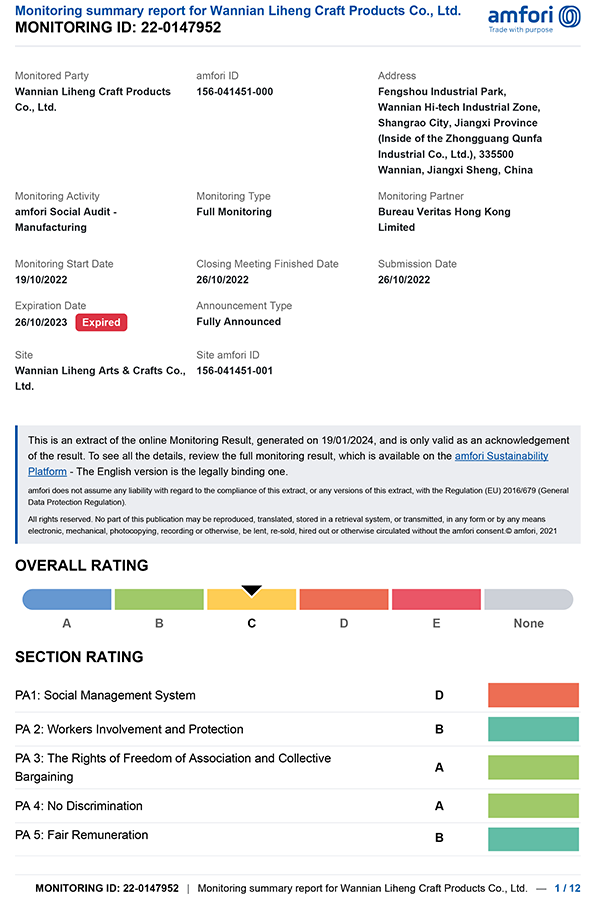Click 'PA 2: Workers Involvement and Protection' label
This screenshot has width=600, height=898.
129,729
